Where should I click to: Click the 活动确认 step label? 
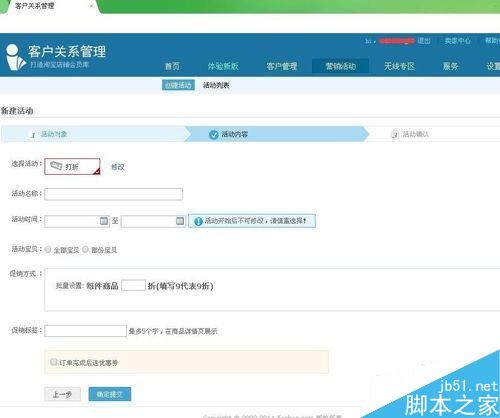416,134
